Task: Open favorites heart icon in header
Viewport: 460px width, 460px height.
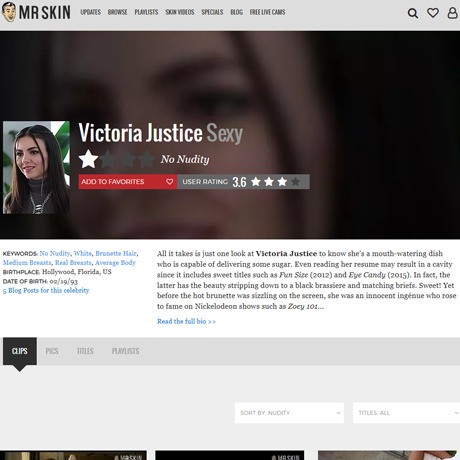Action: coord(433,13)
